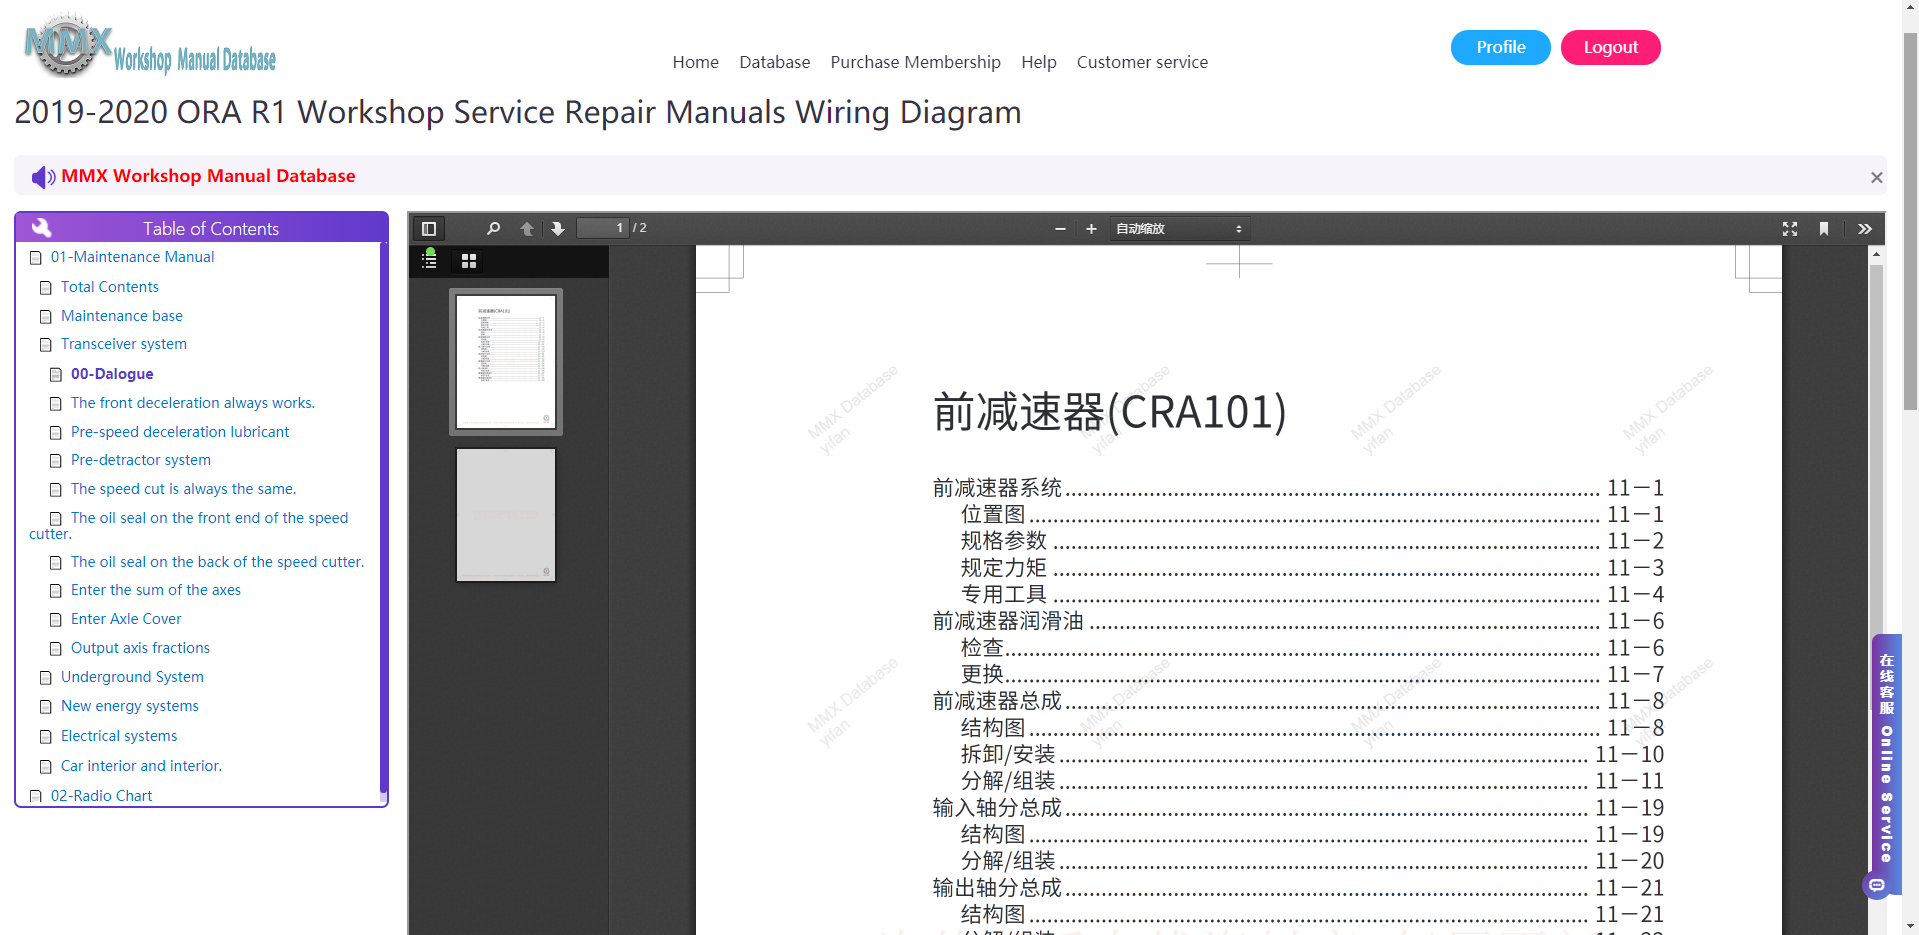This screenshot has width=1919, height=935.
Task: Open the zoom level dropdown
Action: 1179,229
